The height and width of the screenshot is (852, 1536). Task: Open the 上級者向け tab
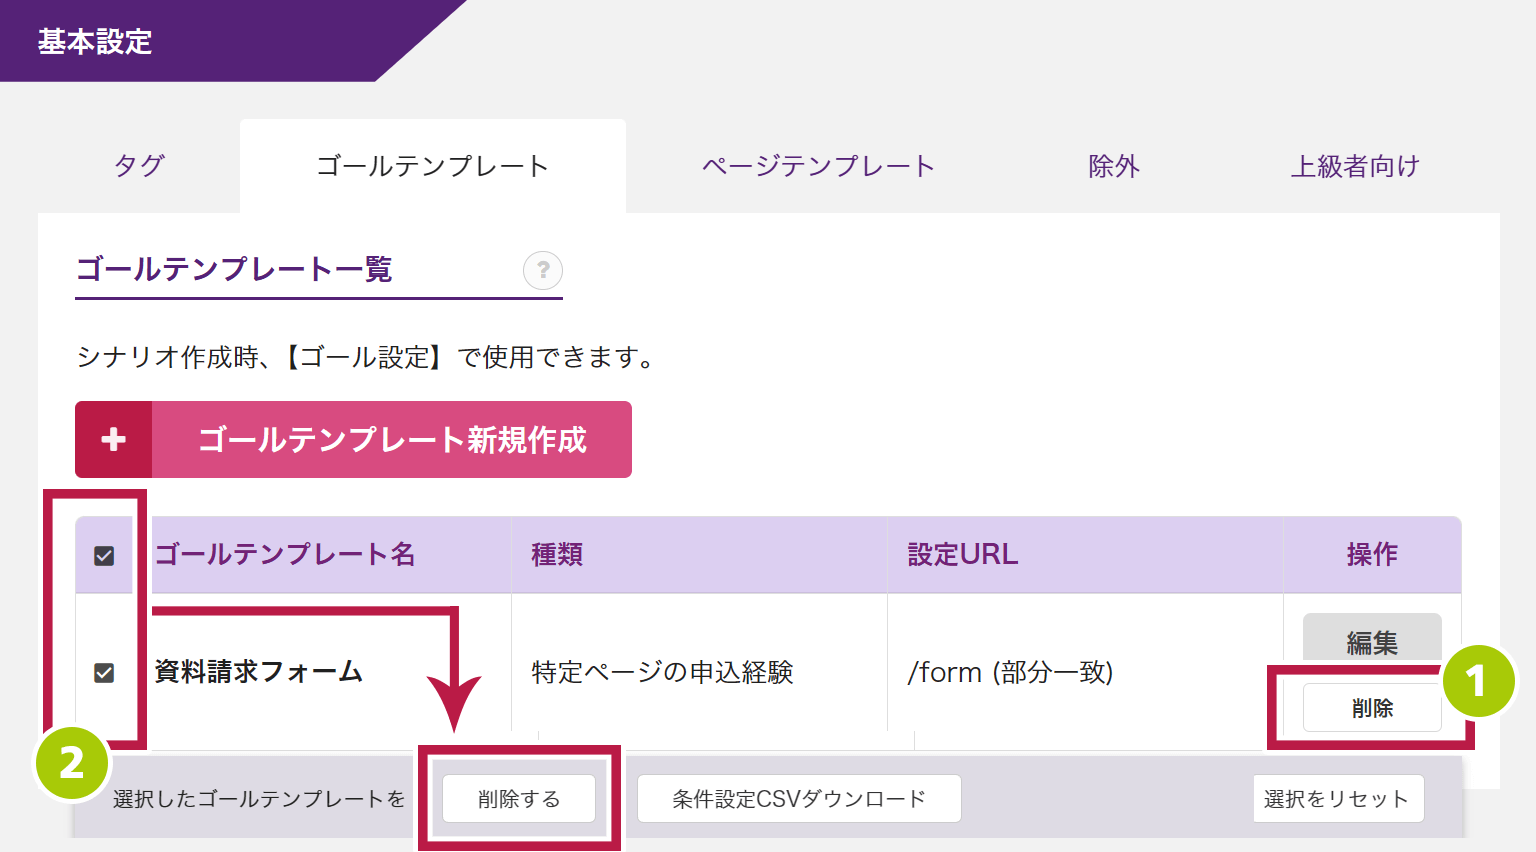1355,166
